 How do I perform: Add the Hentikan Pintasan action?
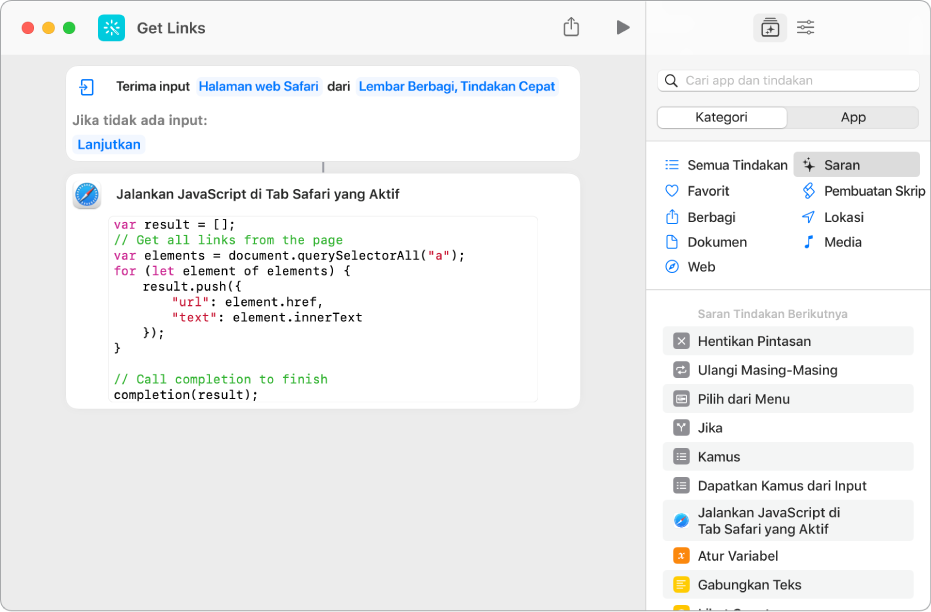coord(788,341)
